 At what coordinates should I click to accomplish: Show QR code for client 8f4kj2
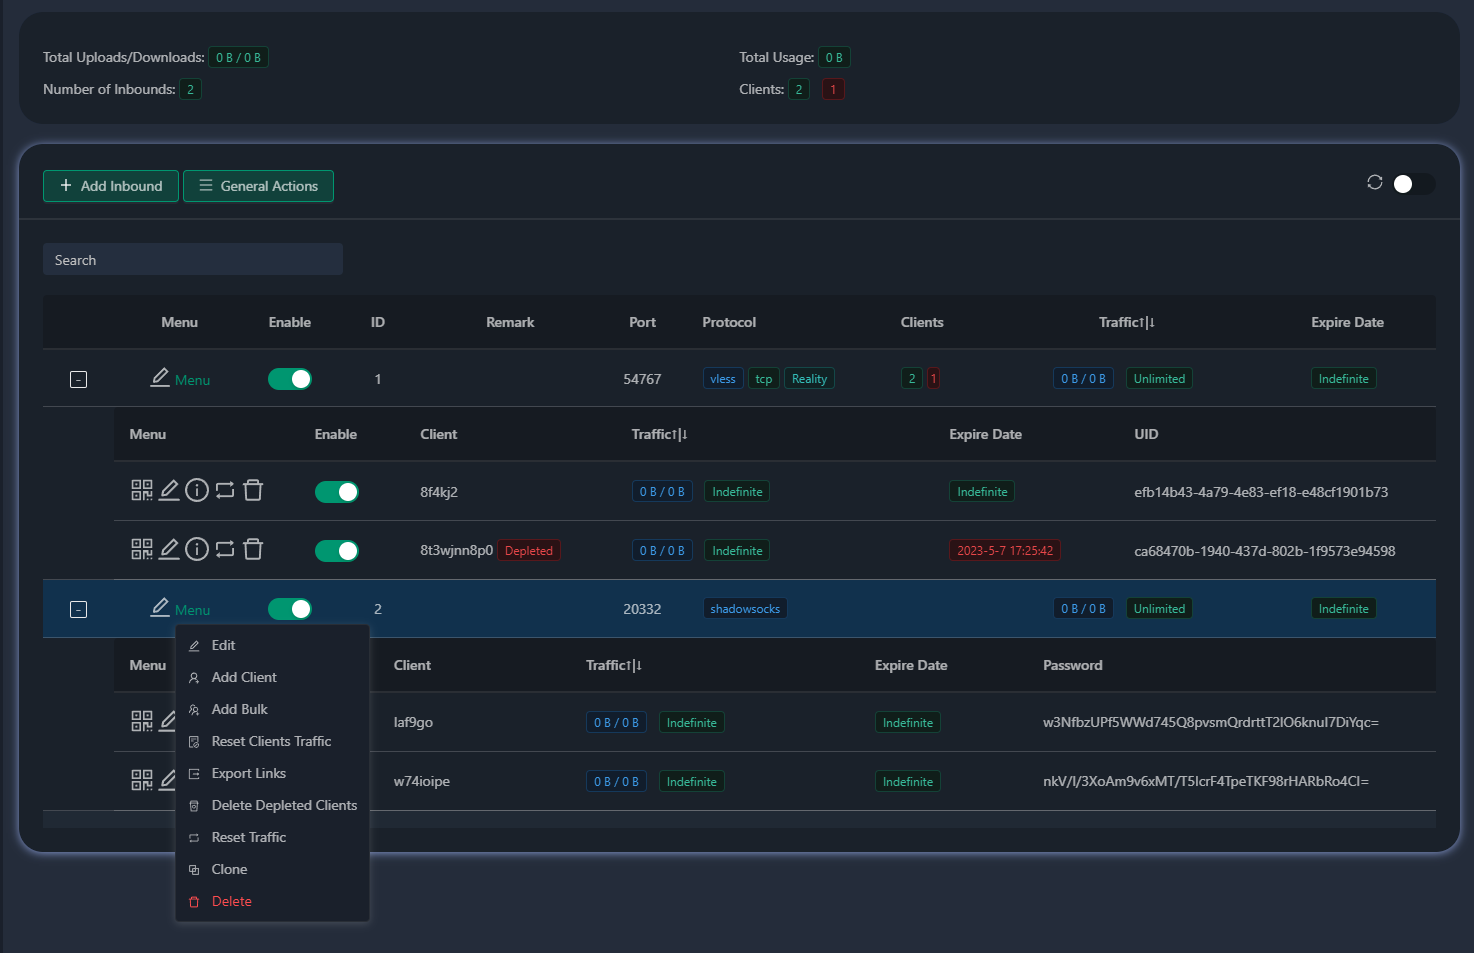(141, 490)
